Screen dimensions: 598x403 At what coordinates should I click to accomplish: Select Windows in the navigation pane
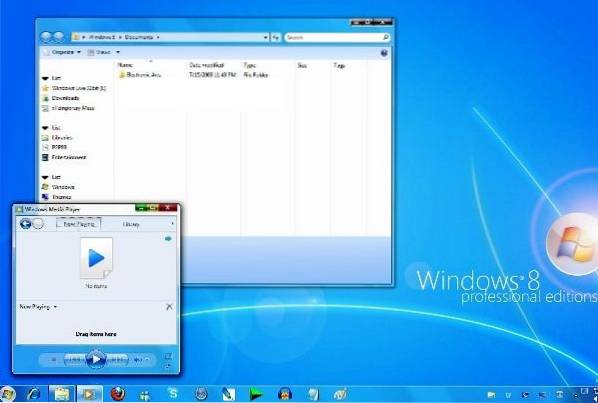[x=58, y=187]
